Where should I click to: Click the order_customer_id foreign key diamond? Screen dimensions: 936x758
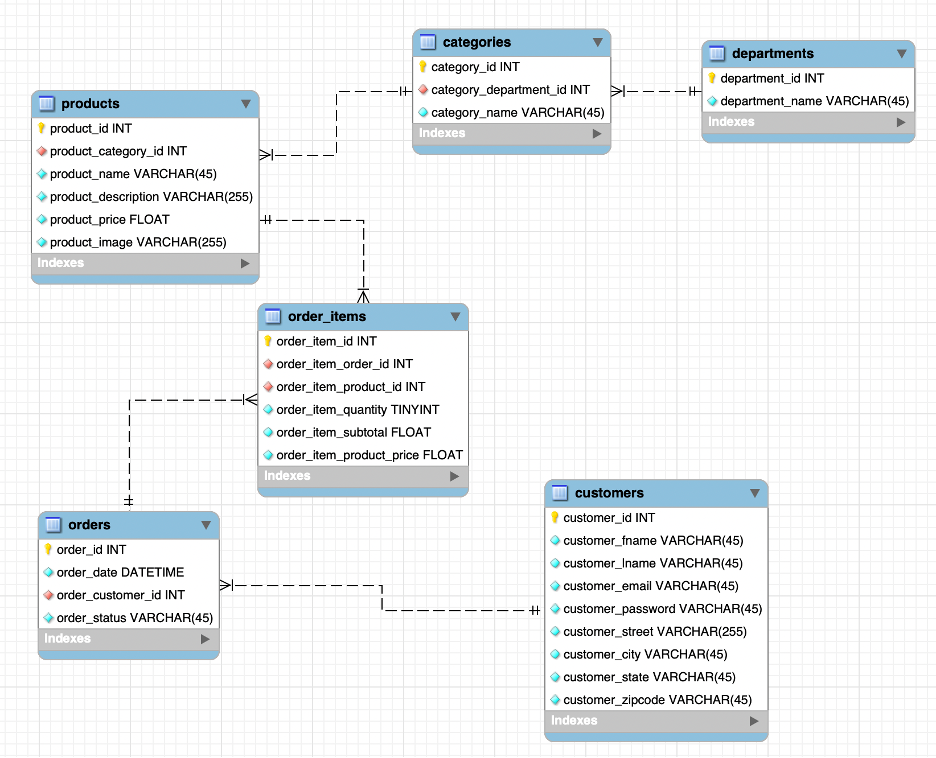pos(48,595)
